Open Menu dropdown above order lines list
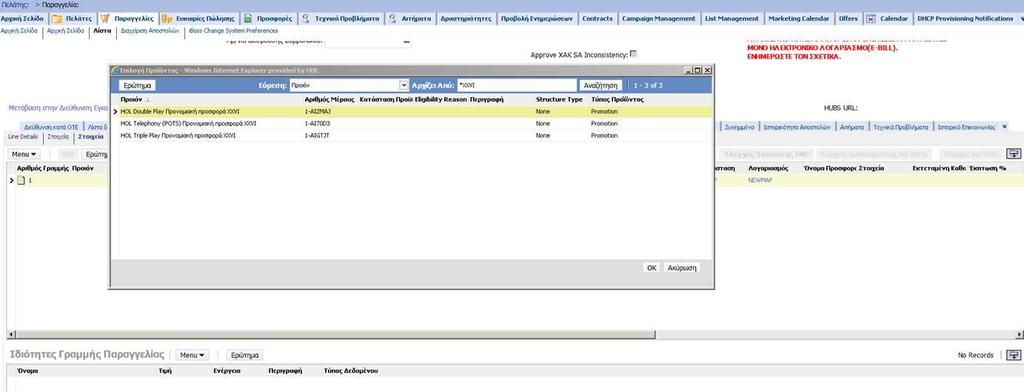 24,154
